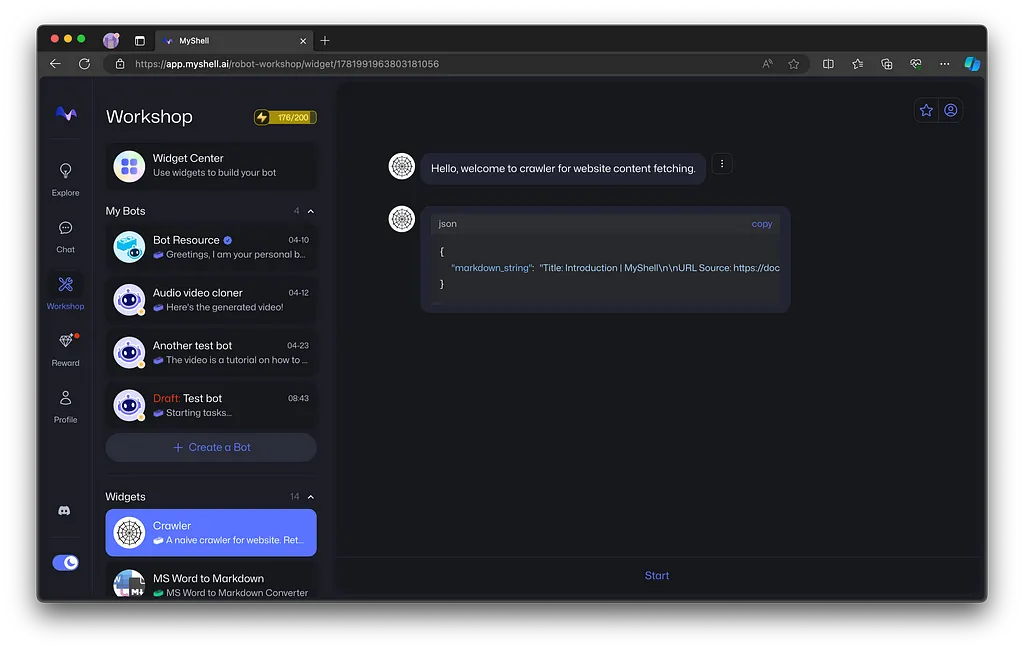Click the MyShell logo icon
1024x651 pixels.
coord(65,114)
